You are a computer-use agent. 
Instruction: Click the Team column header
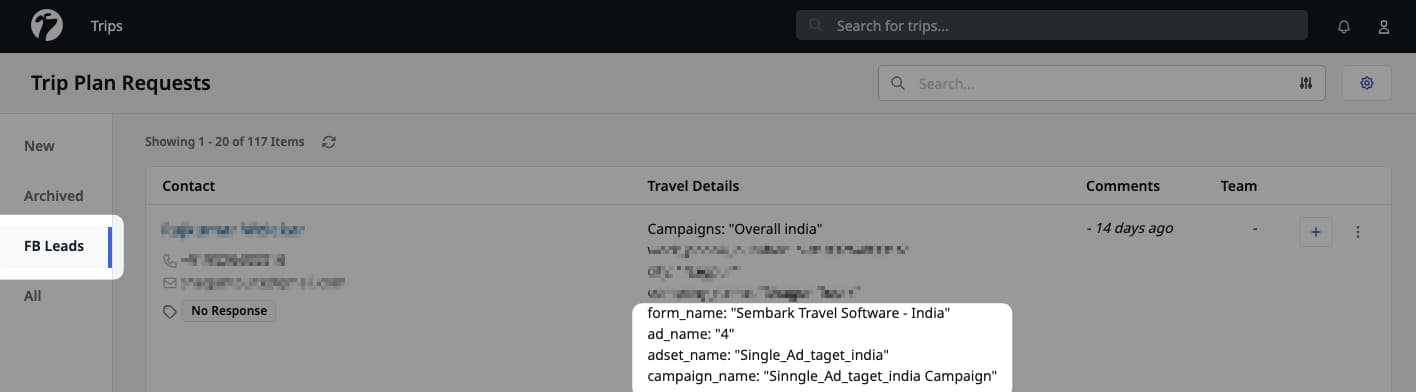[1239, 186]
